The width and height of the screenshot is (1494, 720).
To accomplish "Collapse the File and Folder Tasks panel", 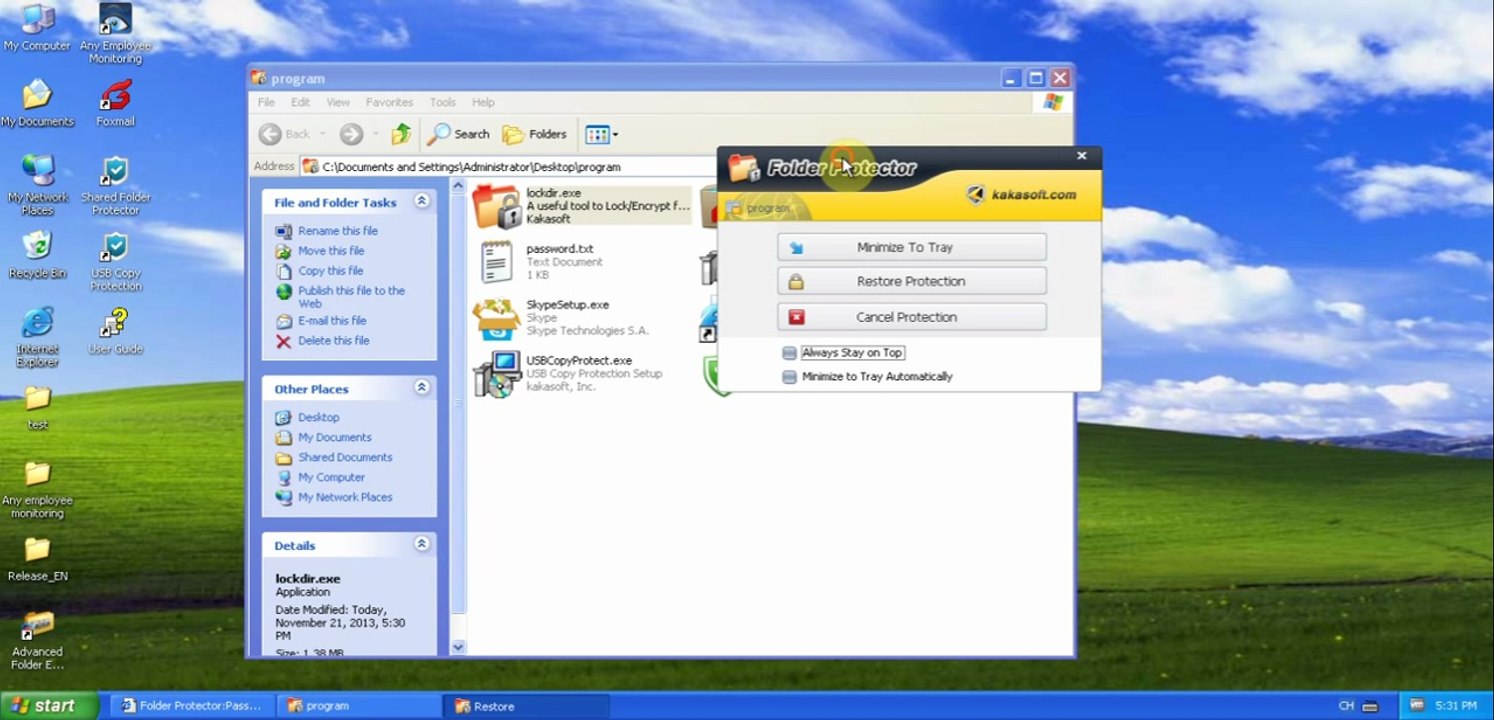I will click(x=422, y=201).
